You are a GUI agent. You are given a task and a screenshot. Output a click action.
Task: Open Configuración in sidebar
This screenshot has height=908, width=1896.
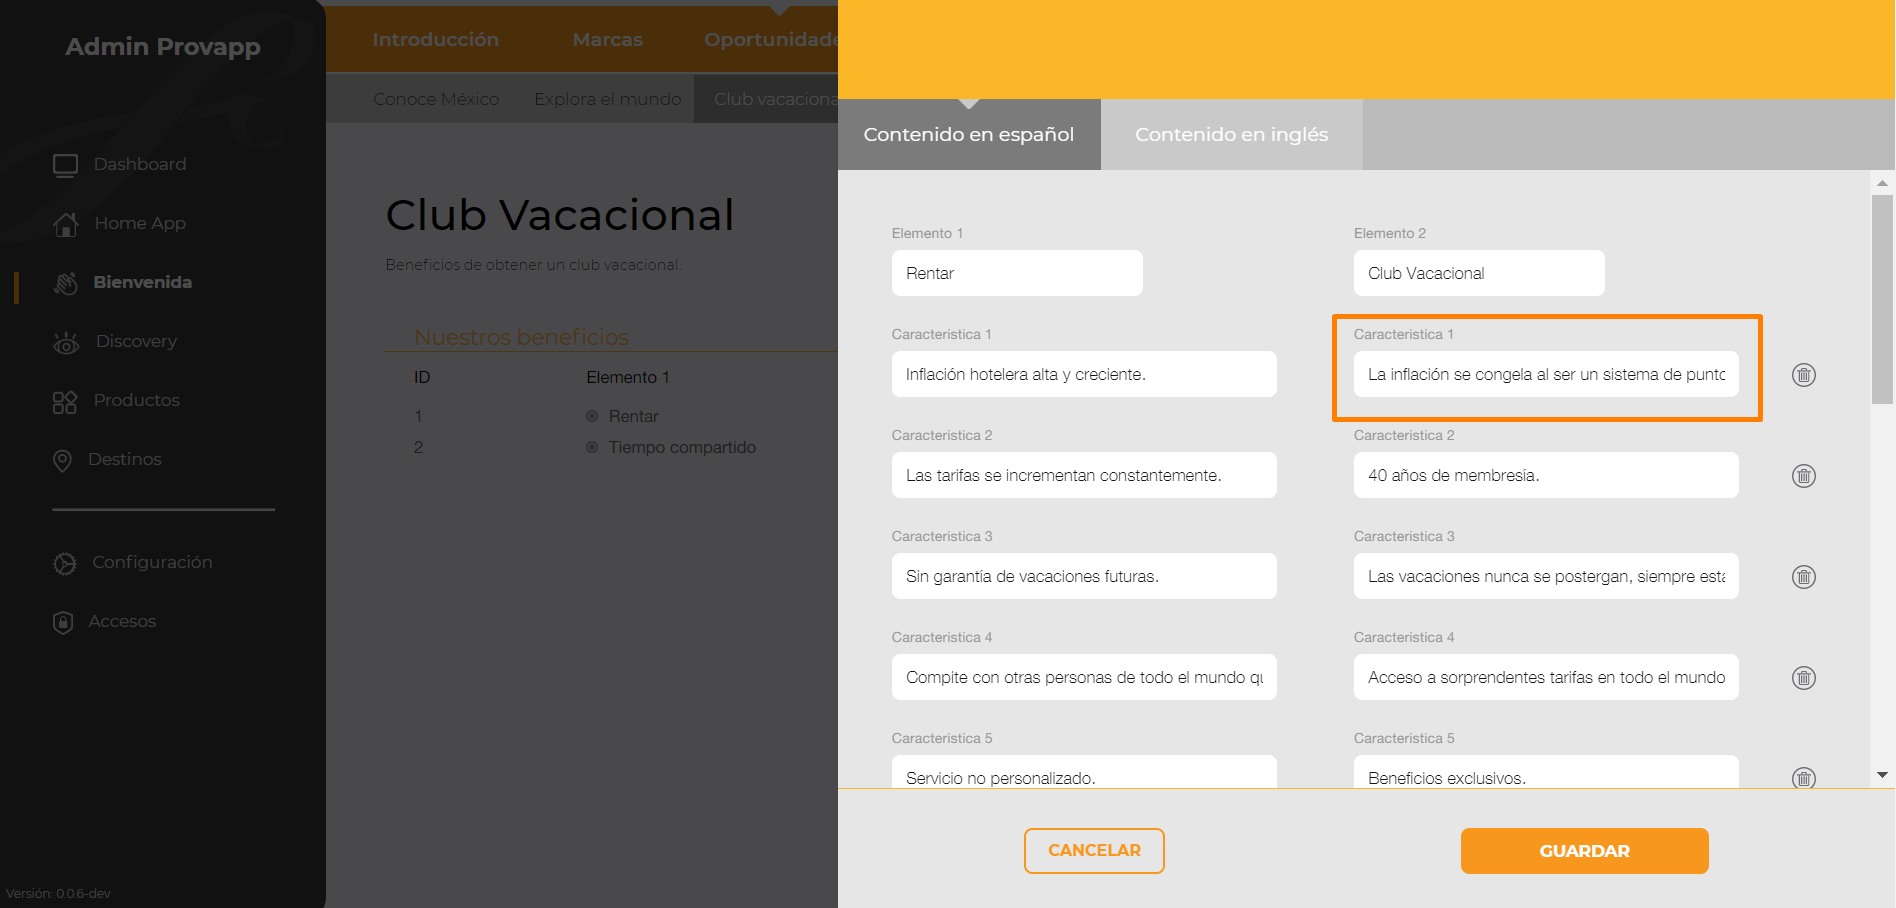pos(152,562)
